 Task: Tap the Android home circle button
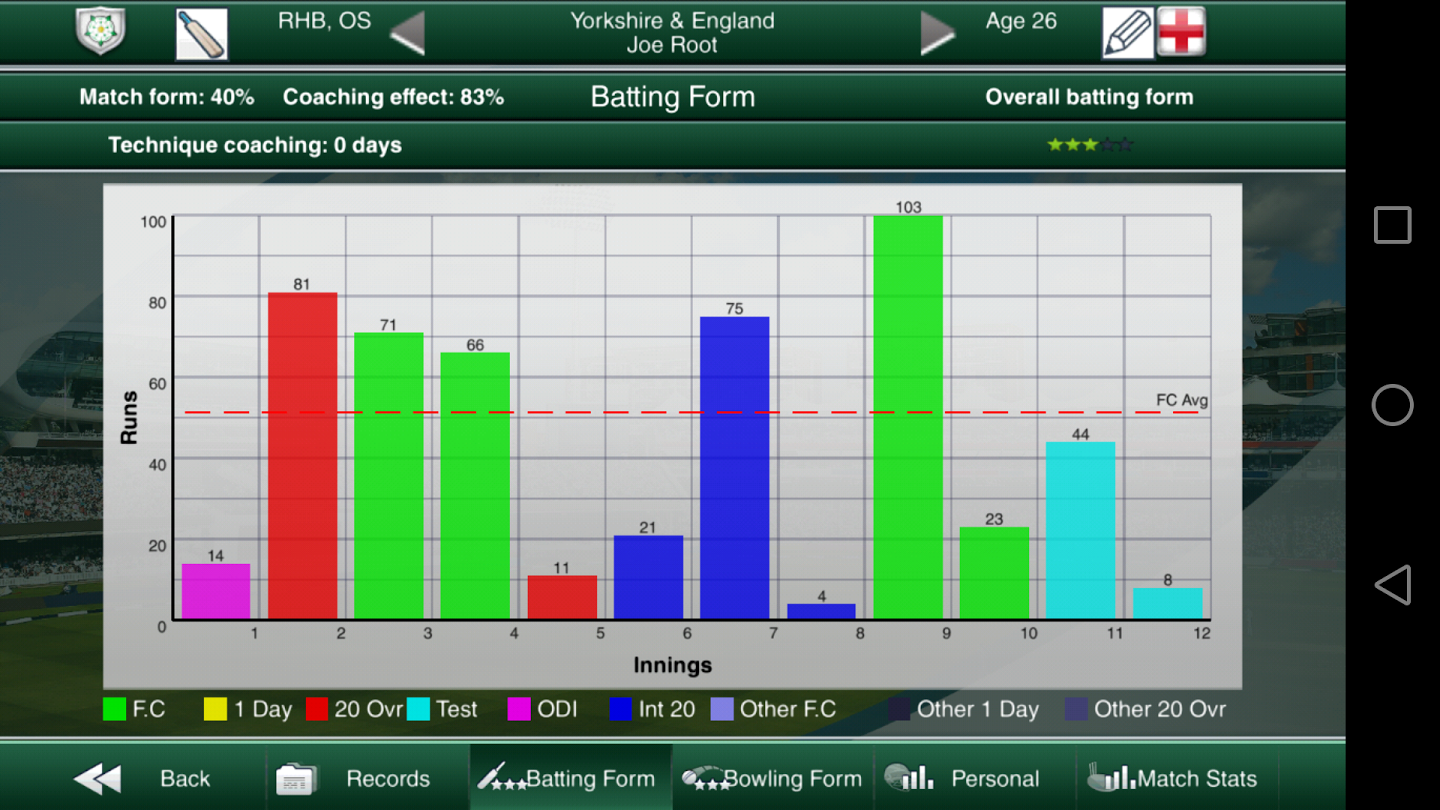[1392, 405]
